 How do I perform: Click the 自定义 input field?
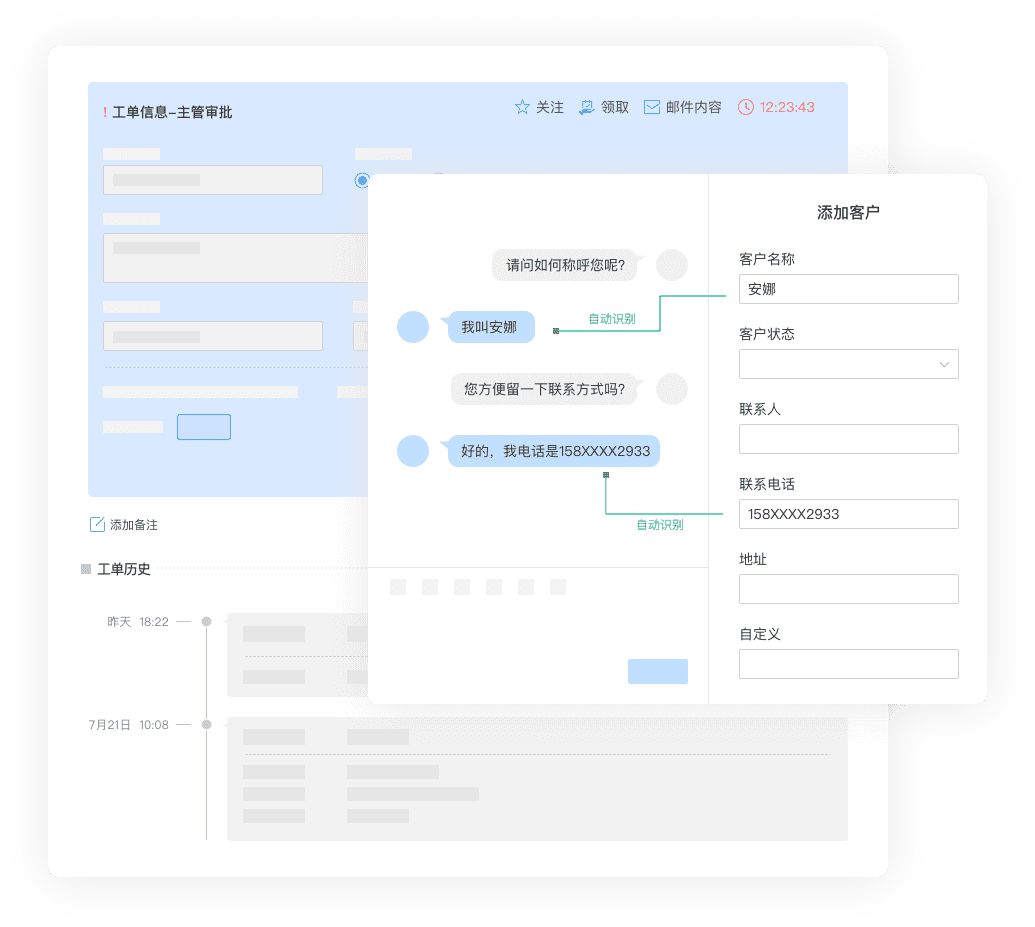click(848, 664)
